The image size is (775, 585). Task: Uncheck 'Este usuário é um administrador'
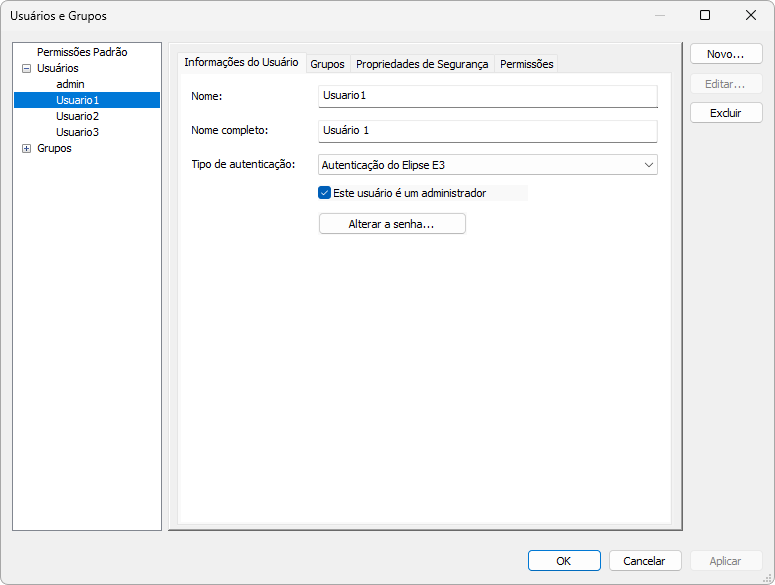point(325,193)
